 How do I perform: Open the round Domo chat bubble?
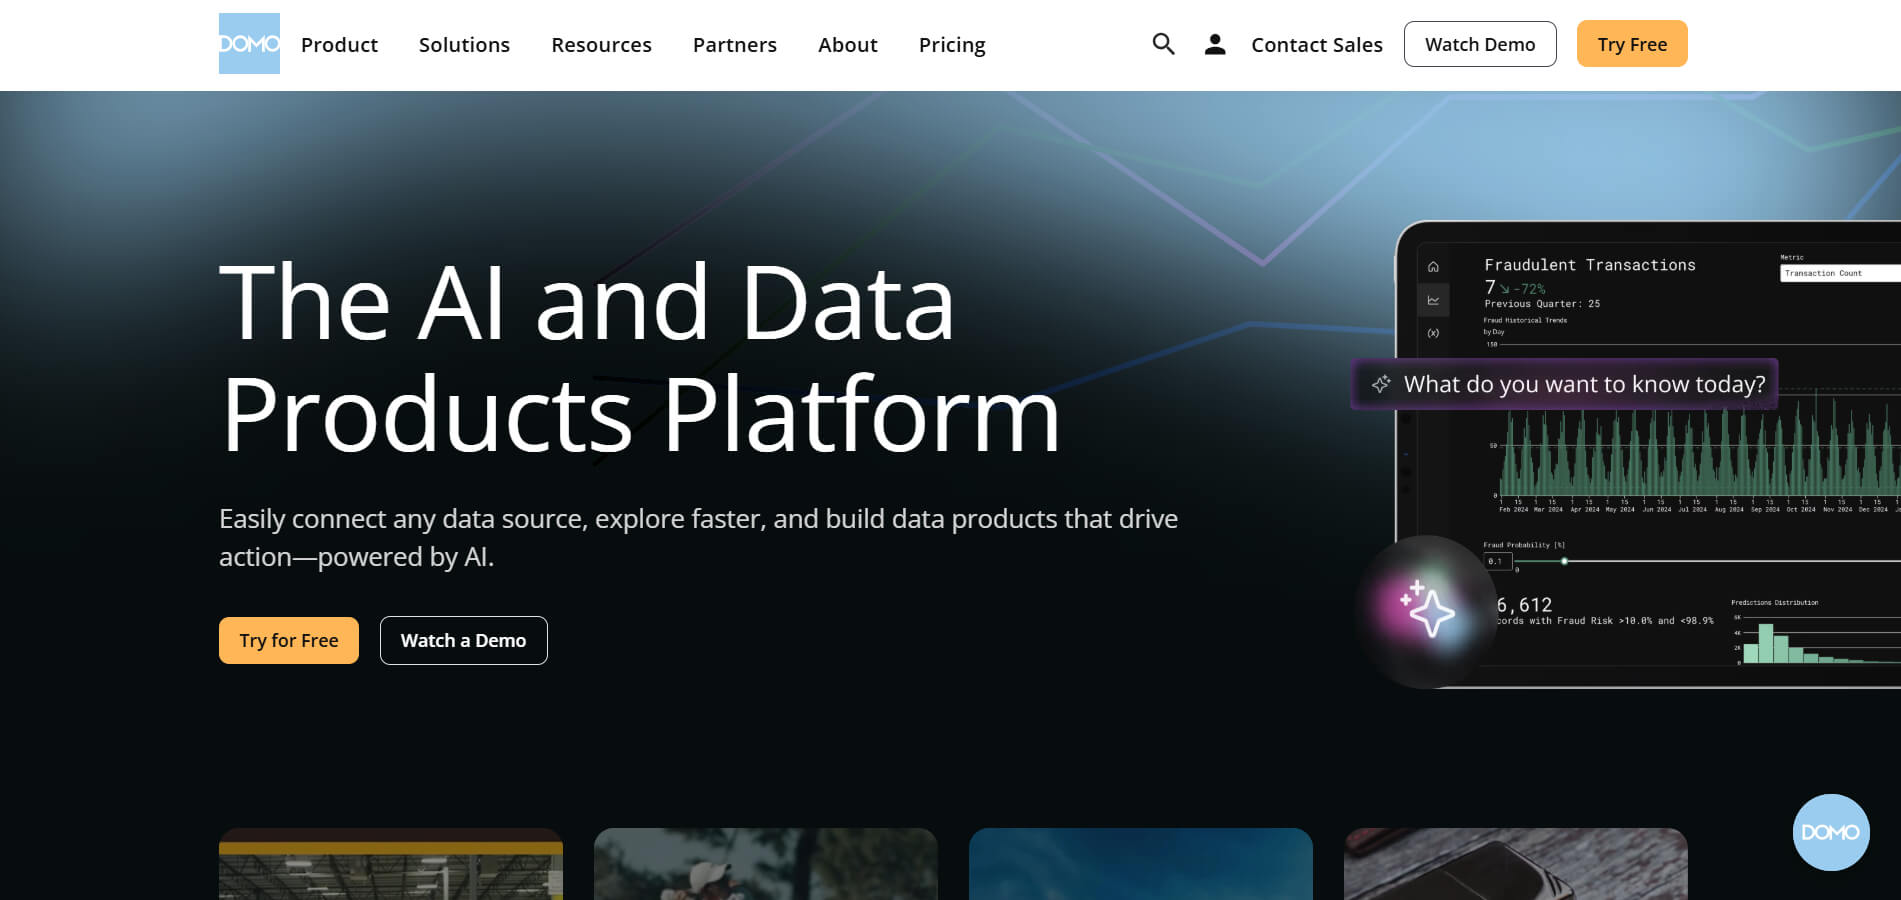[1830, 832]
